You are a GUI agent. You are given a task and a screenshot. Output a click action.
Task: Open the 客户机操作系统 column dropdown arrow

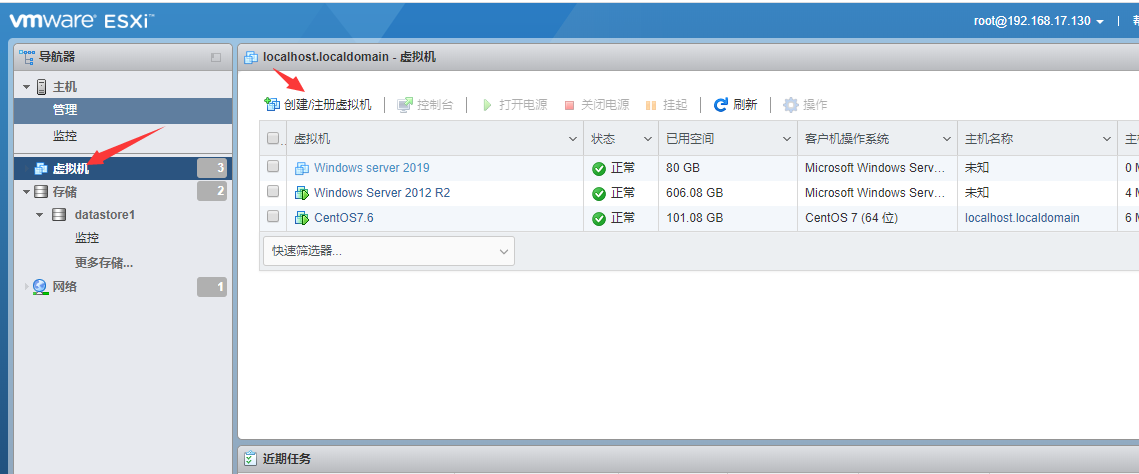[x=947, y=139]
